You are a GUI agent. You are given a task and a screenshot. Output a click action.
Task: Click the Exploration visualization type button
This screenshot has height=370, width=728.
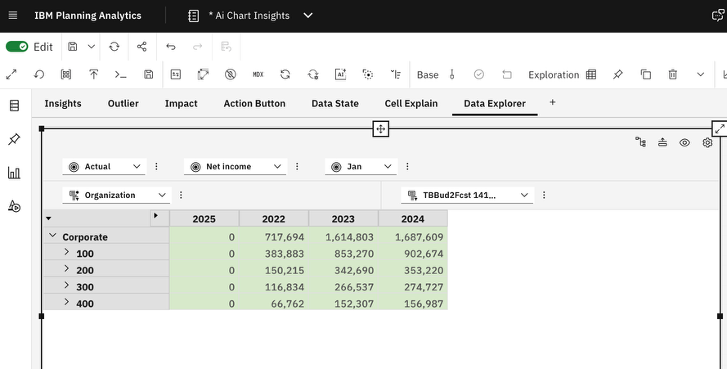tap(562, 75)
